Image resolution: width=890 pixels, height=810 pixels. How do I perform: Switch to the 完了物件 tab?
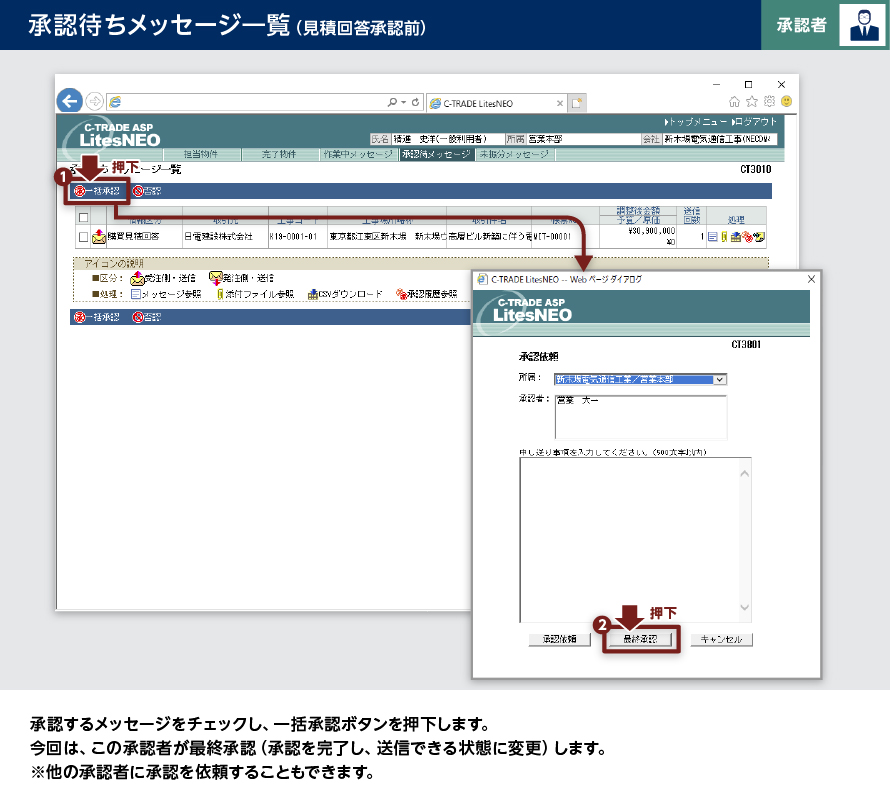(279, 155)
